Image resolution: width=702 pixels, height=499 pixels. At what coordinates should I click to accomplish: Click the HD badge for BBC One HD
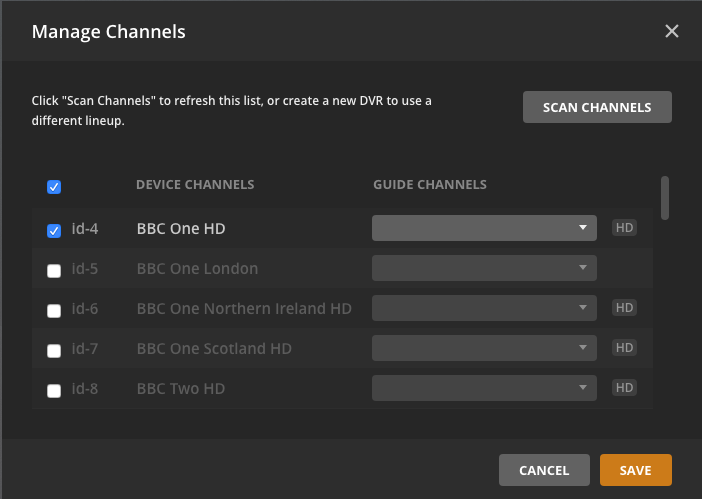624,227
